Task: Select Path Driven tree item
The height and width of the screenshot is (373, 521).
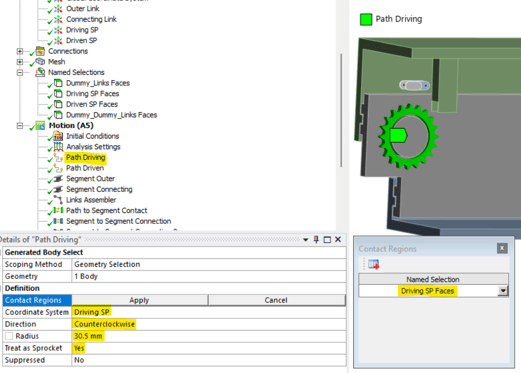Action: 85,168
